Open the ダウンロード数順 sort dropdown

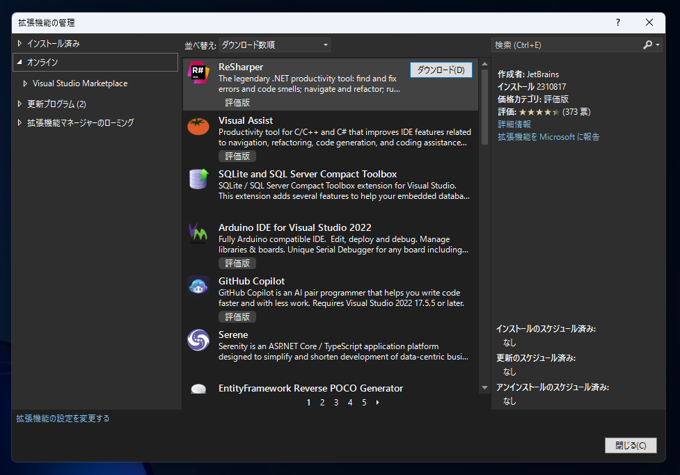pos(275,45)
